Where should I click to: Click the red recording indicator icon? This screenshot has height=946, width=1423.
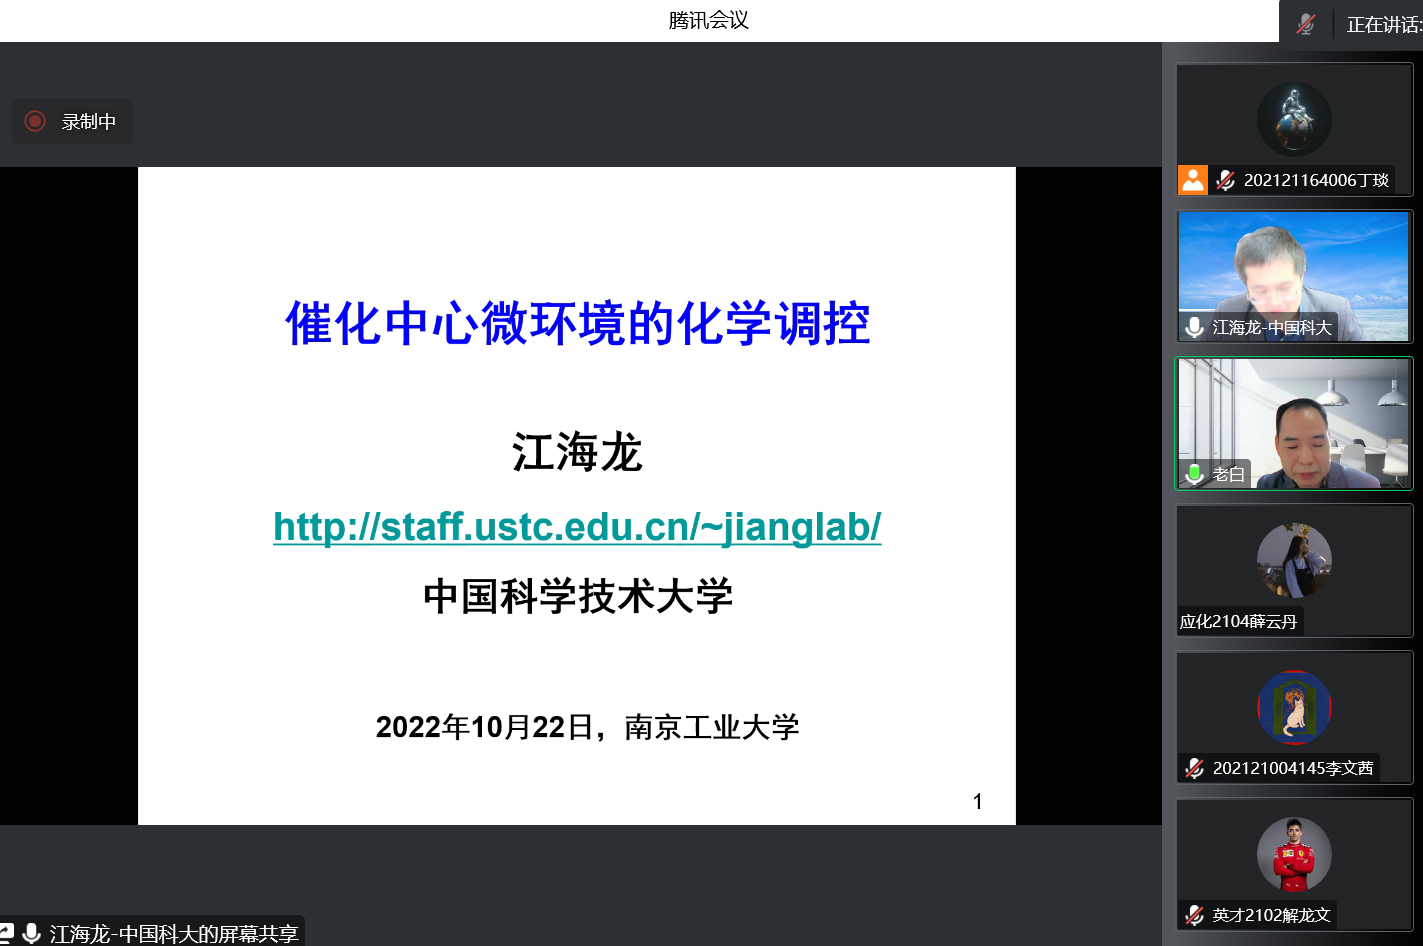[35, 121]
